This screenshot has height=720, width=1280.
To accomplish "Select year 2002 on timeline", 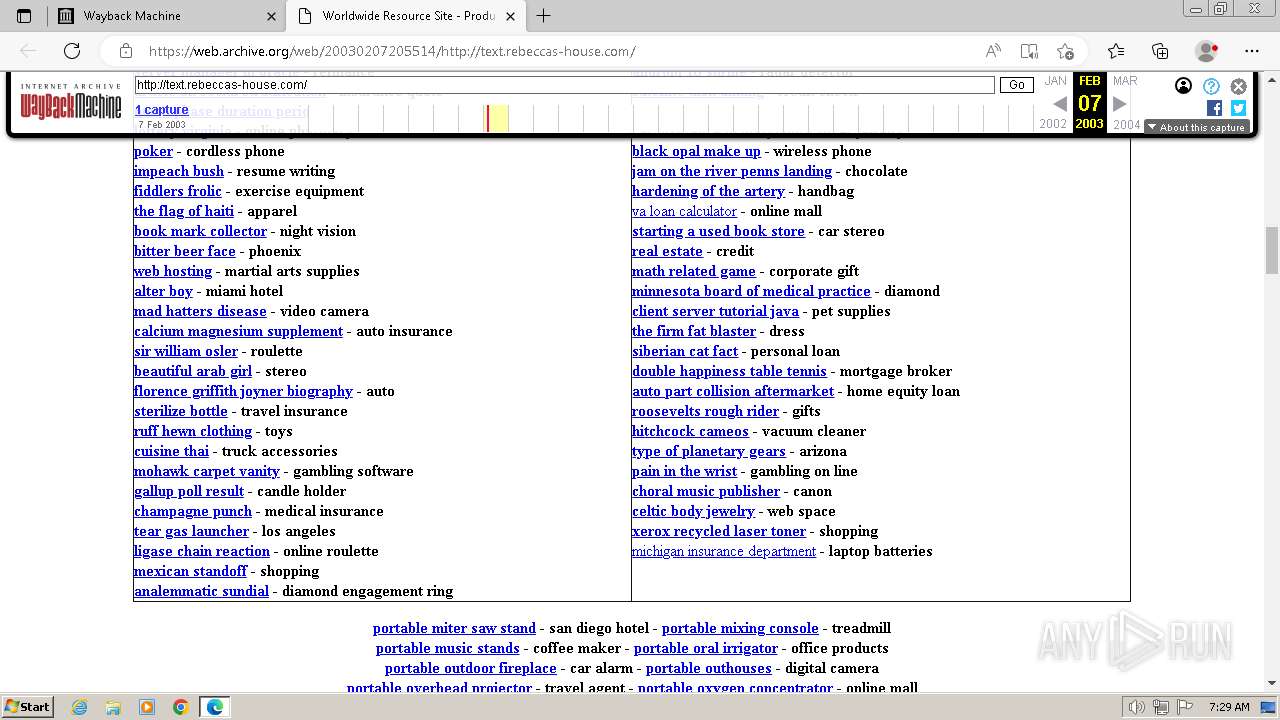I will 1053,124.
